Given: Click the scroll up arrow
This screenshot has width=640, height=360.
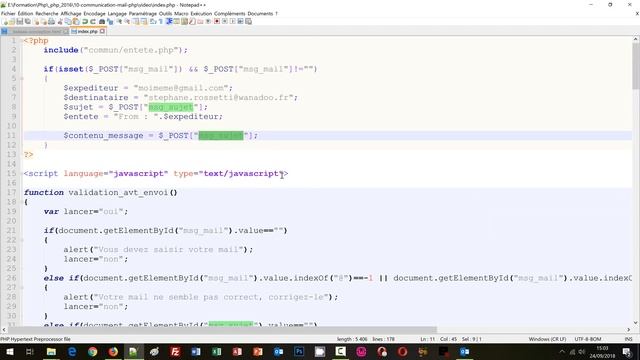Looking at the screenshot, I should tap(636, 39).
